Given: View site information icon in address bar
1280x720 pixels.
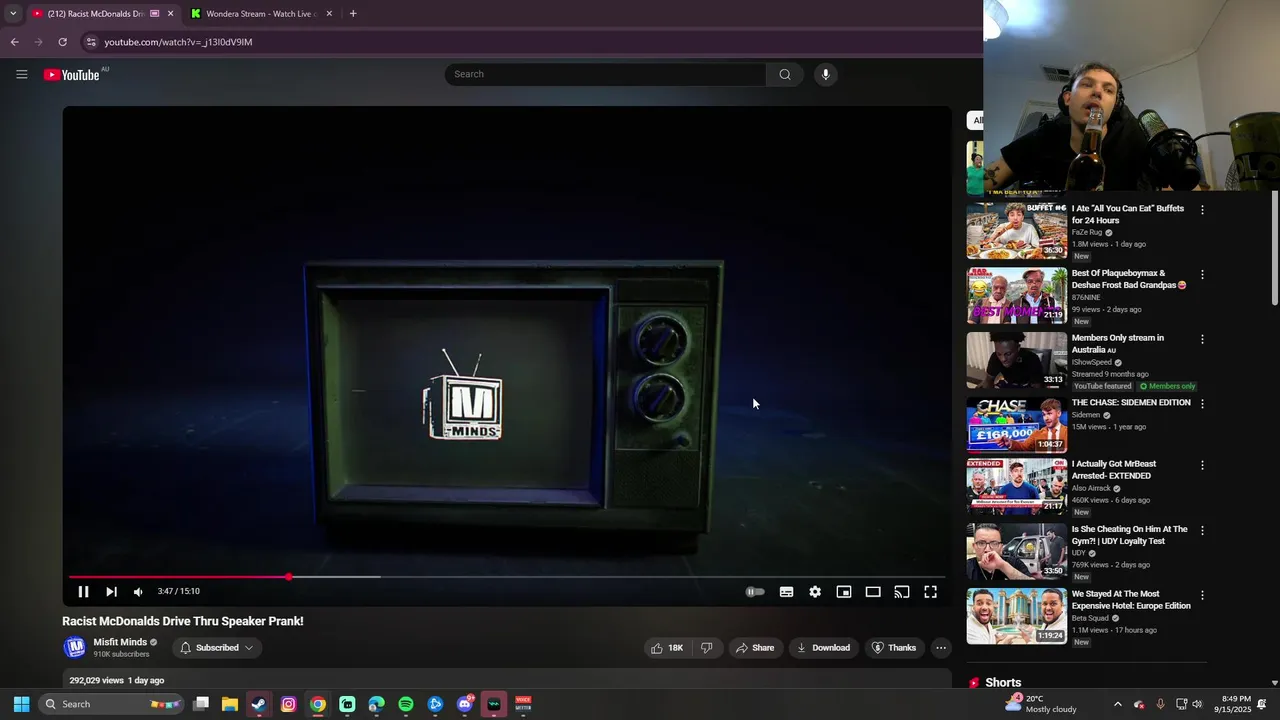Looking at the screenshot, I should (x=91, y=42).
